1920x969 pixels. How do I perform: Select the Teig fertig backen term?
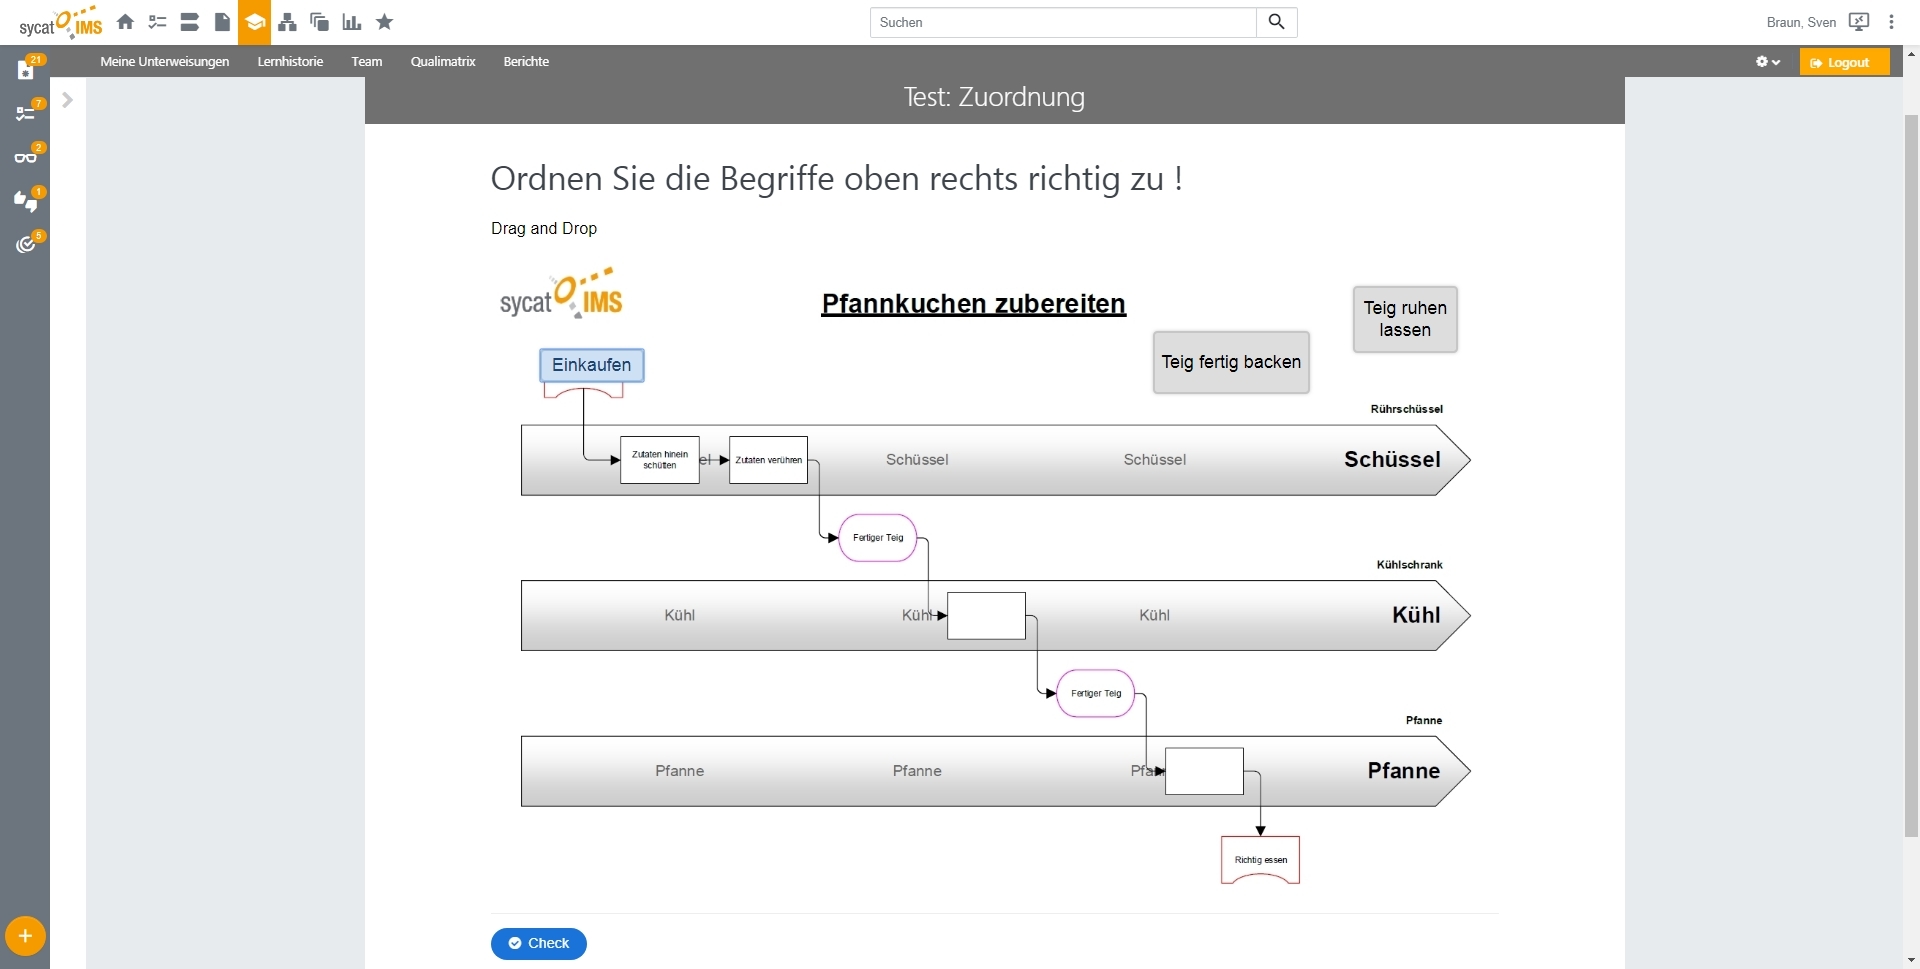coord(1231,362)
